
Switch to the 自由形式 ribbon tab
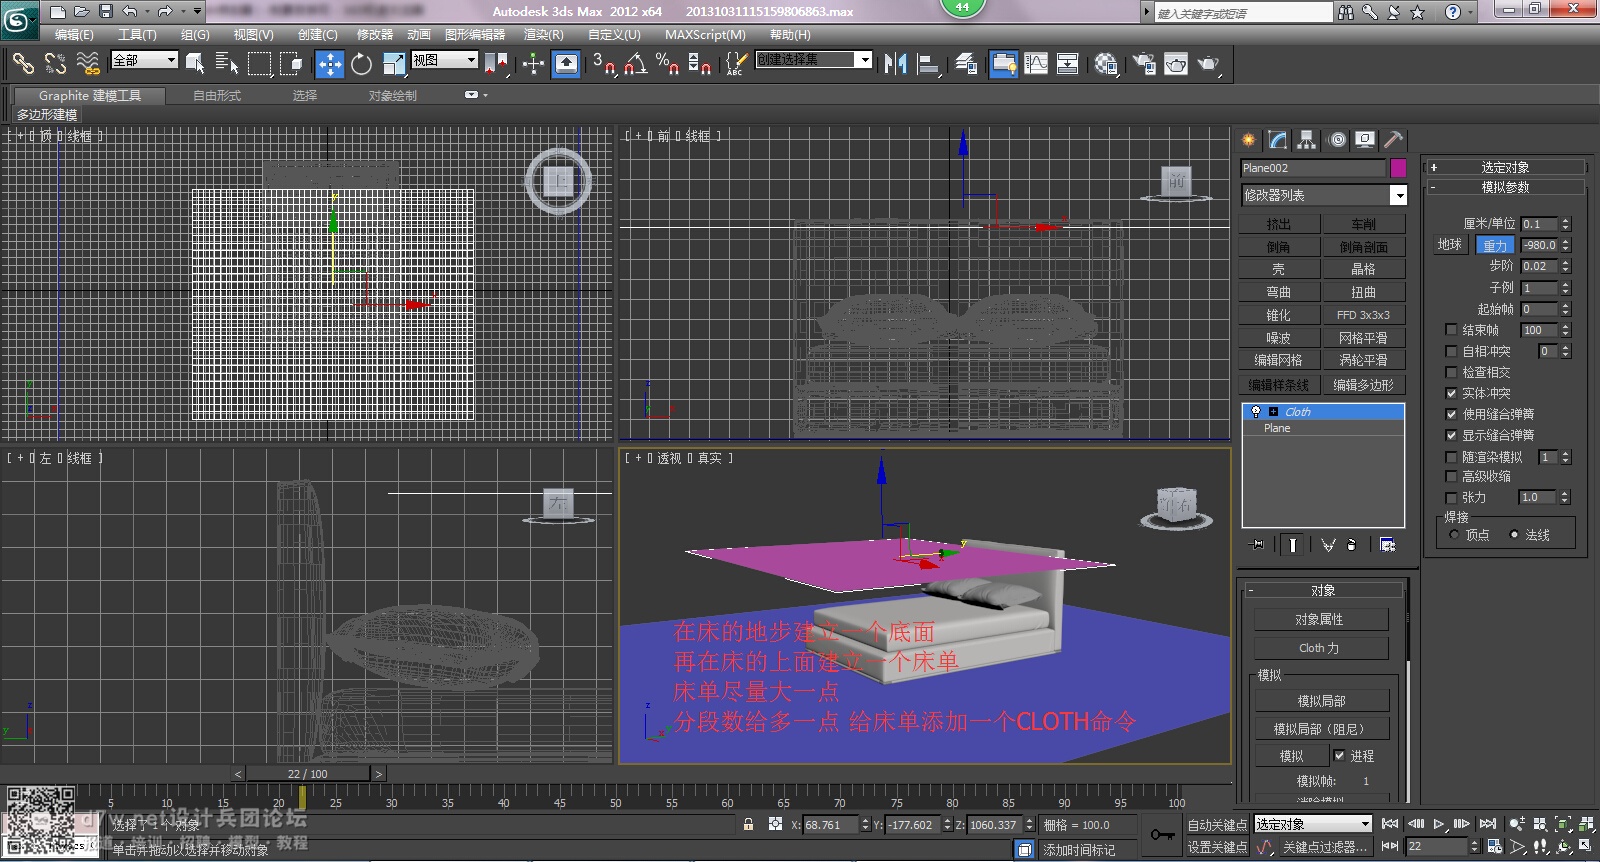[x=217, y=96]
